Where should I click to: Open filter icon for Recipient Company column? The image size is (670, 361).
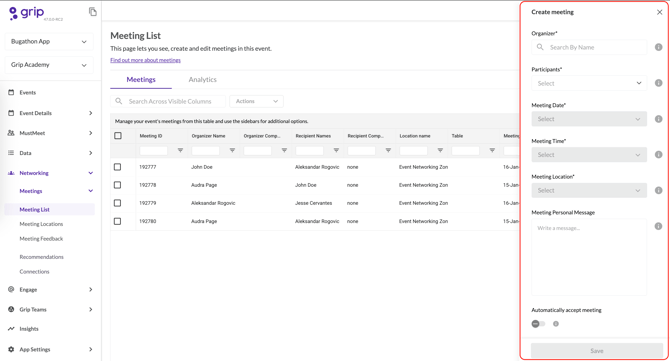(388, 150)
